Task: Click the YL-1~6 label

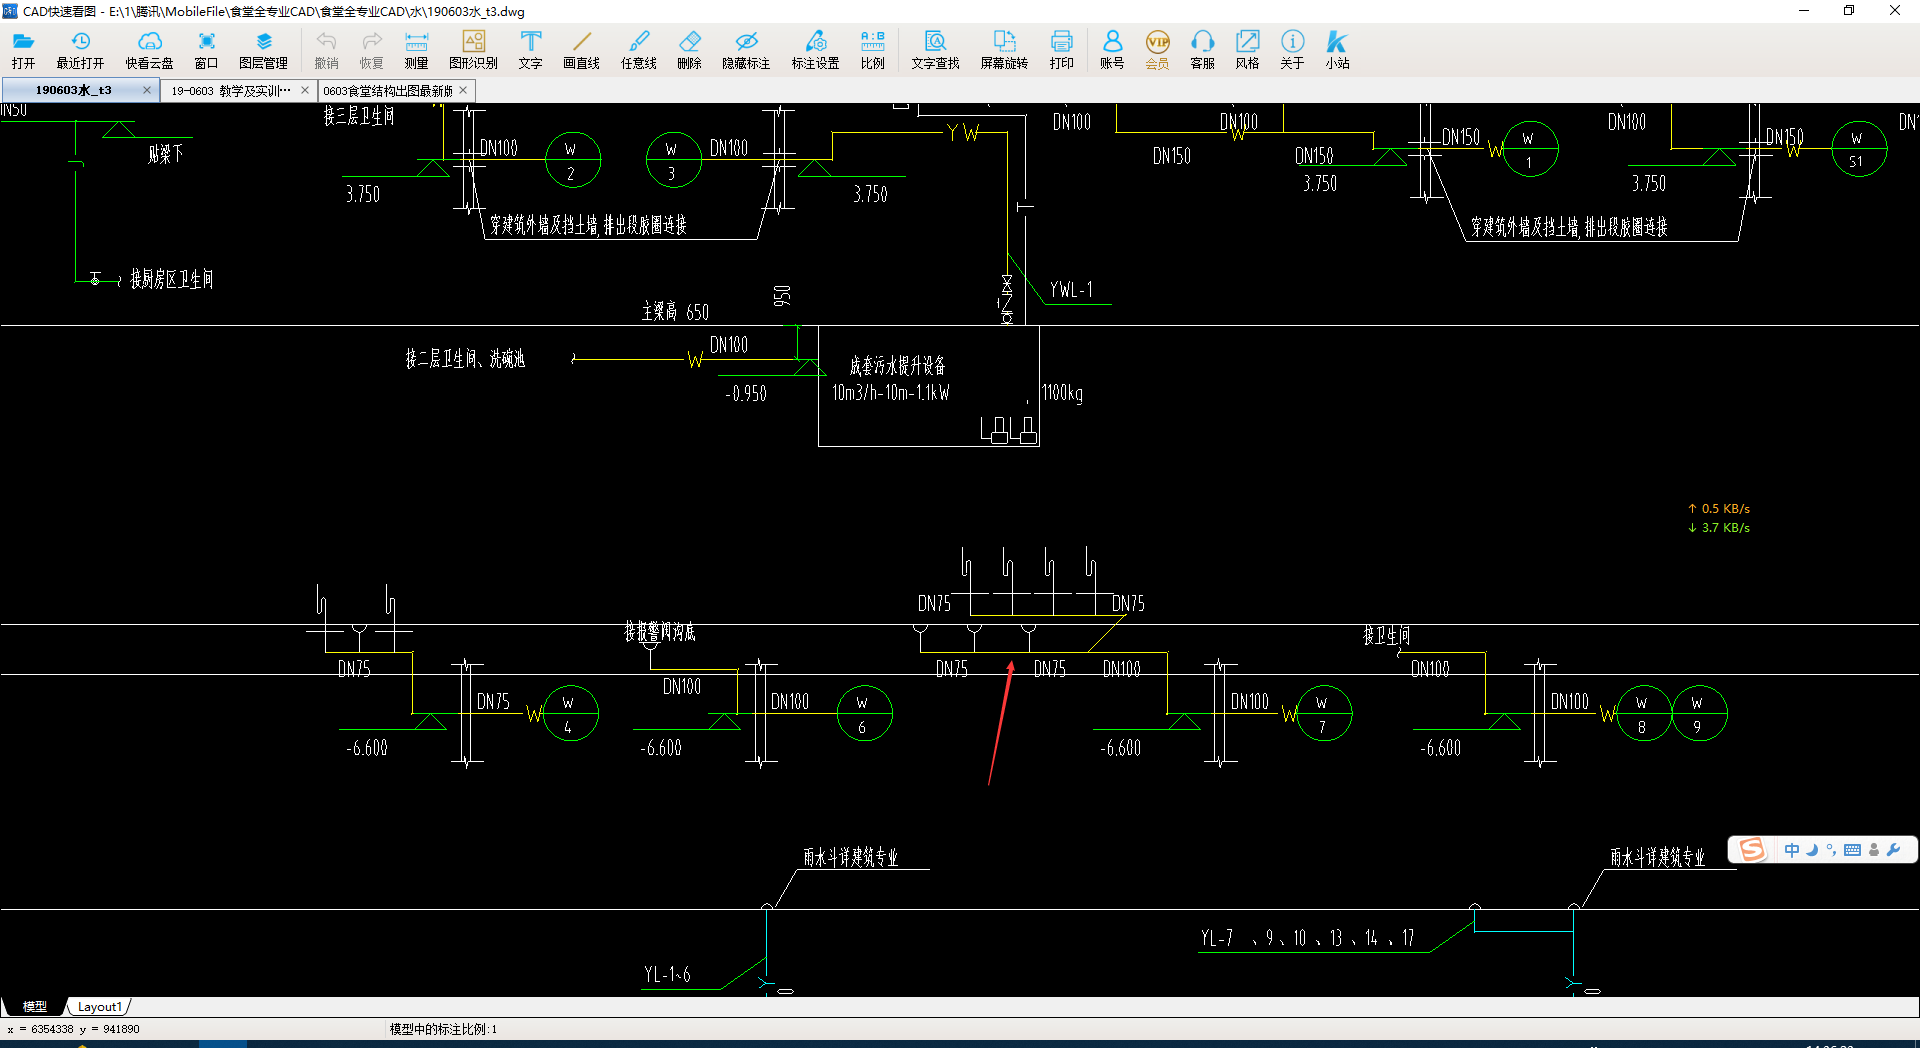Action: point(667,974)
